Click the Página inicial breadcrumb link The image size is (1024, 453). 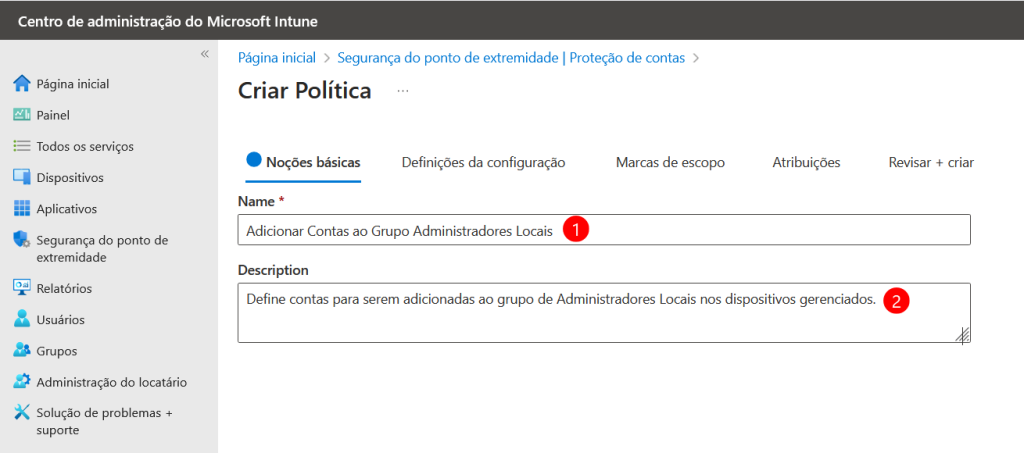[277, 57]
